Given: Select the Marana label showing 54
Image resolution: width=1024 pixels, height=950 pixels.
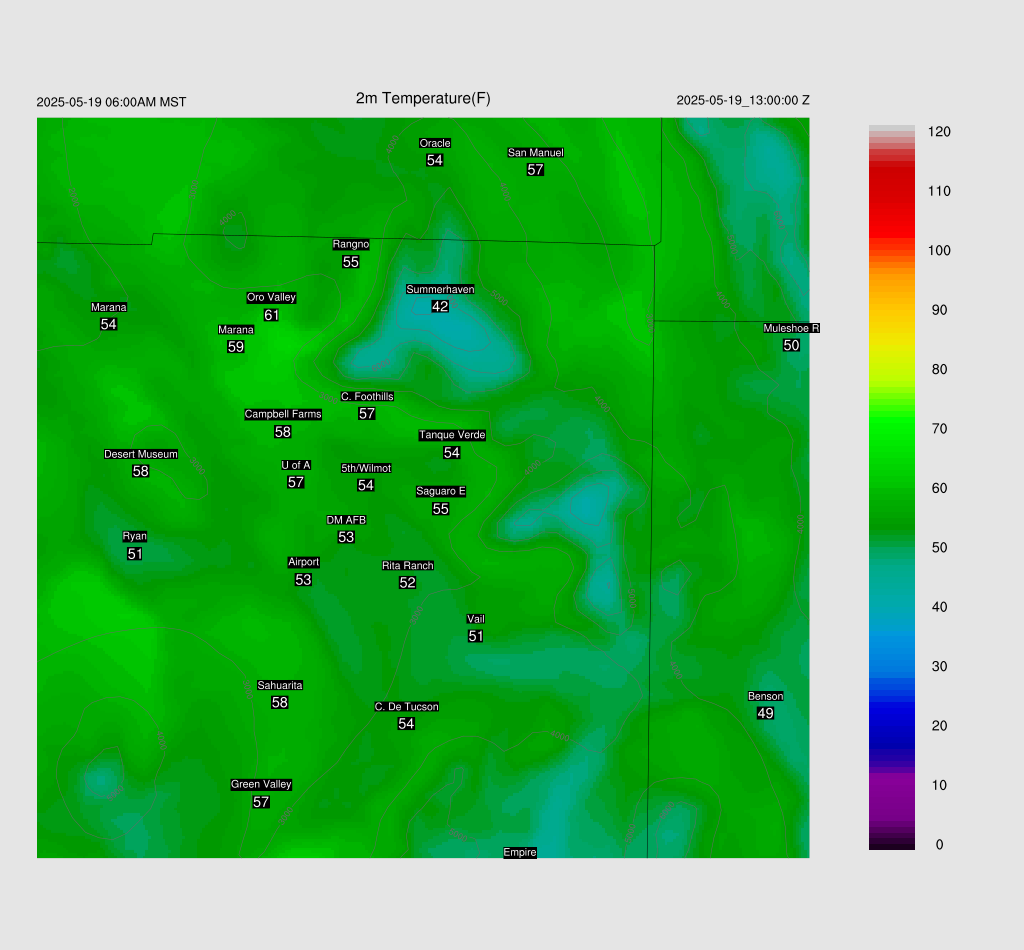Looking at the screenshot, I should pos(108,307).
